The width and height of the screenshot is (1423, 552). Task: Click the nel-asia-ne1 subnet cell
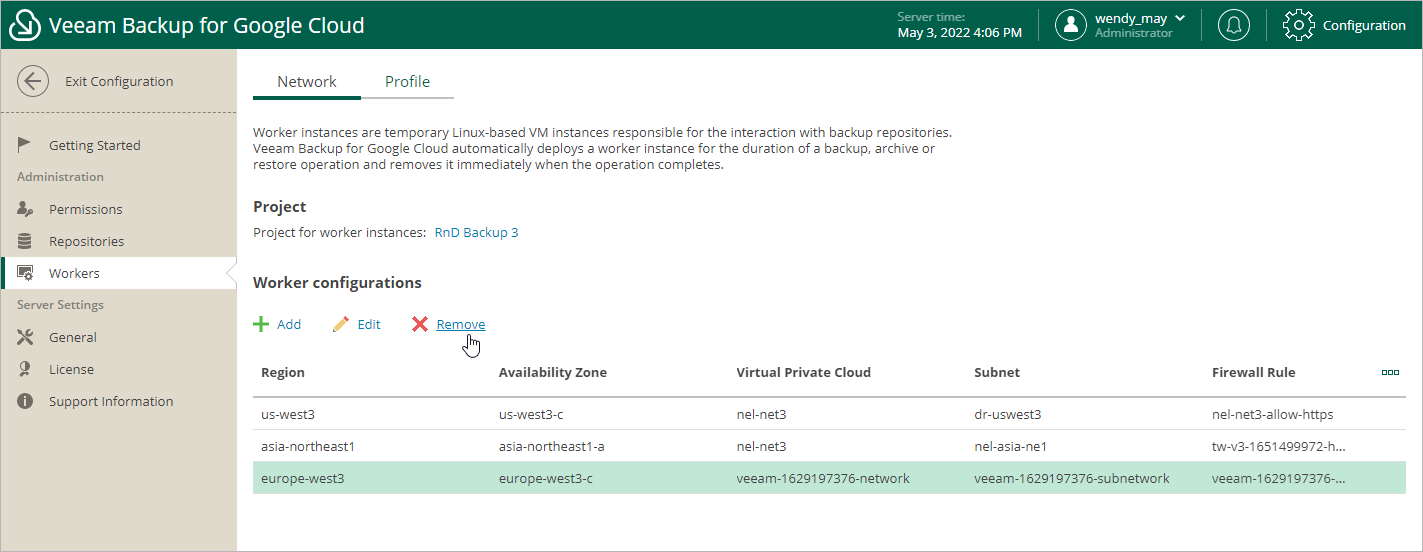pyautogui.click(x=1011, y=446)
